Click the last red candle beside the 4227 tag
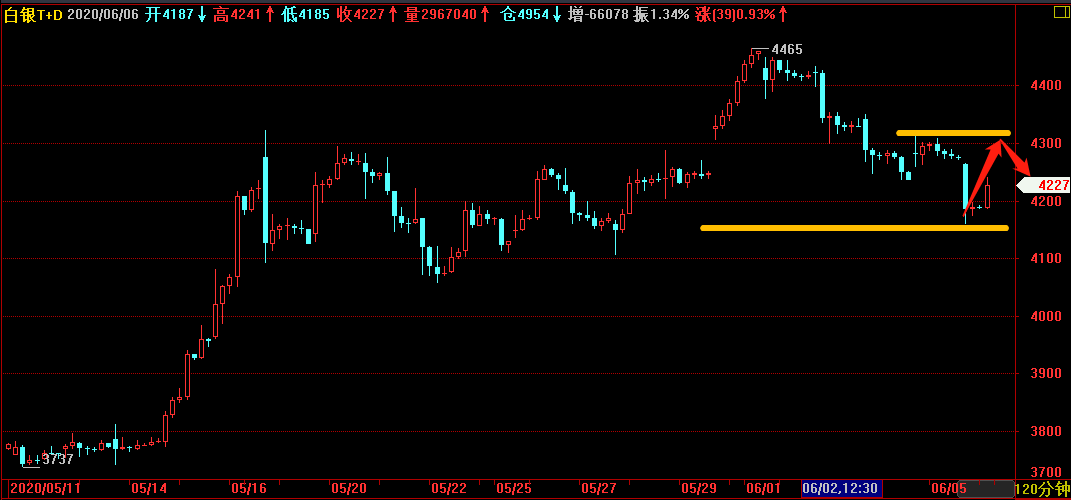 987,195
